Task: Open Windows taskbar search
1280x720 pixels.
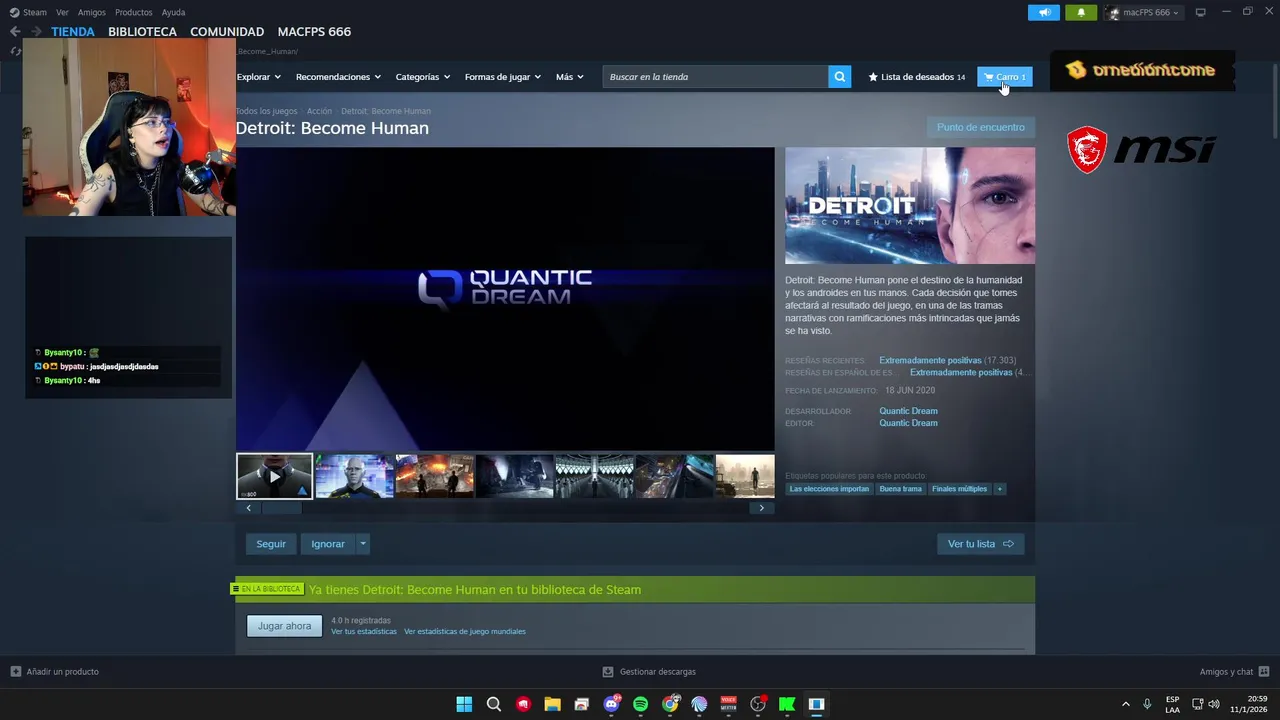Action: pyautogui.click(x=493, y=704)
